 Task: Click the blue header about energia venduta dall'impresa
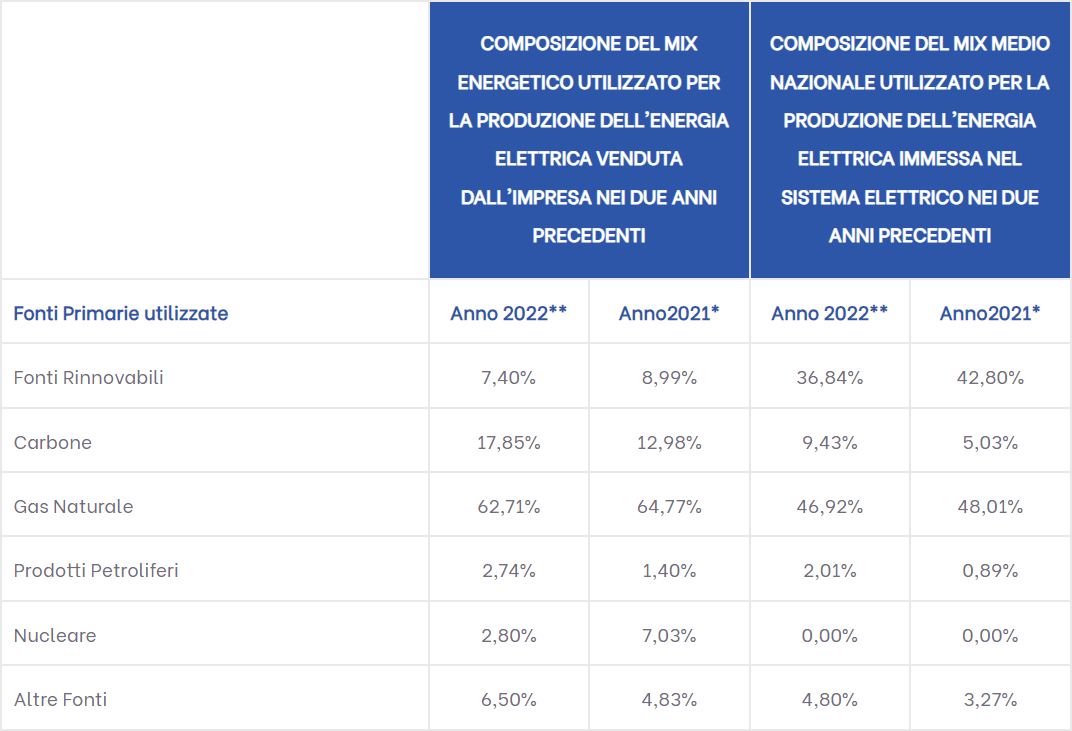pyautogui.click(x=589, y=139)
